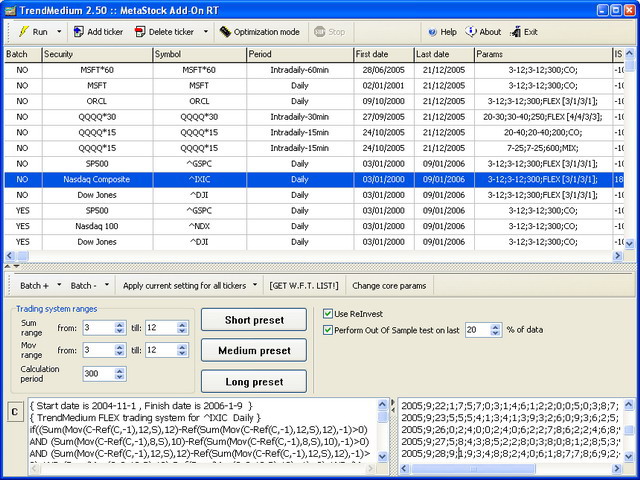This screenshot has width=640, height=480.
Task: Sort by the Security column header
Action: [97, 54]
